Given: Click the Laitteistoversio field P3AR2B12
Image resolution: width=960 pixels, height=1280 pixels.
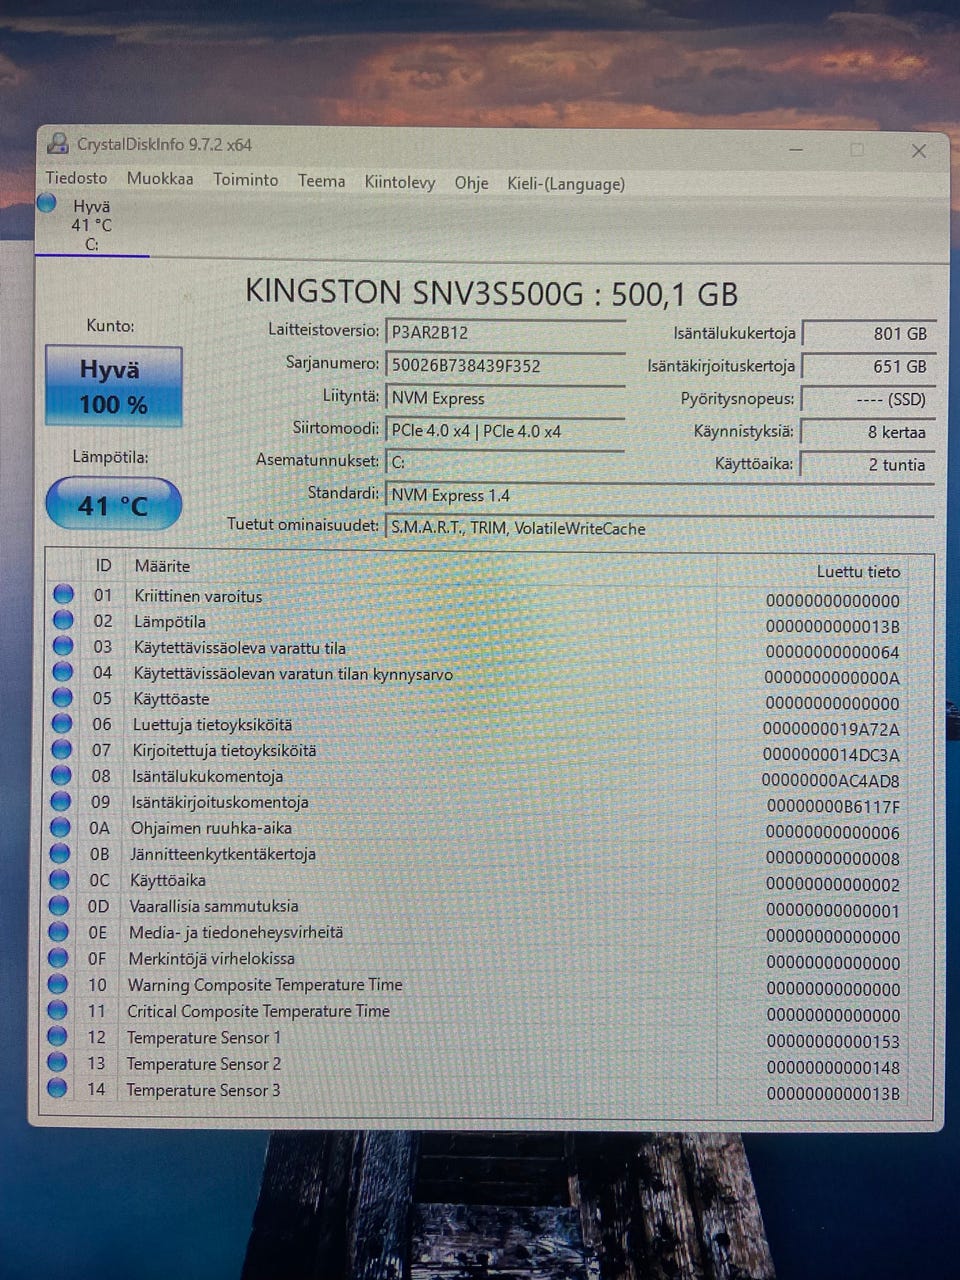Looking at the screenshot, I should [x=505, y=333].
